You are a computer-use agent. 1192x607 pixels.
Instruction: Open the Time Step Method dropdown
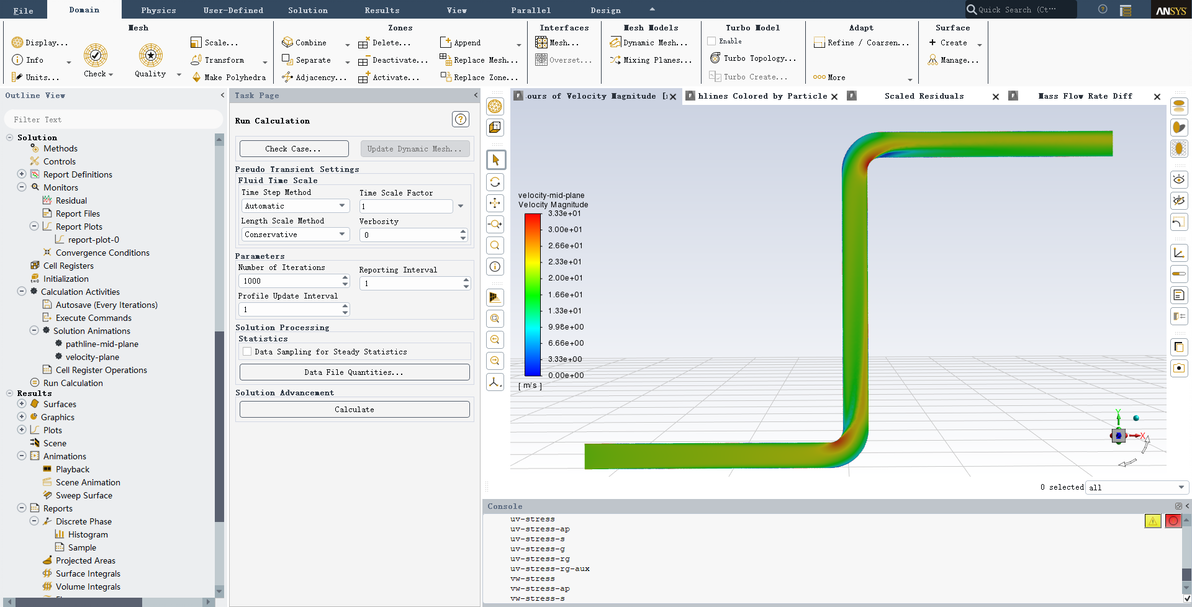pyautogui.click(x=295, y=206)
